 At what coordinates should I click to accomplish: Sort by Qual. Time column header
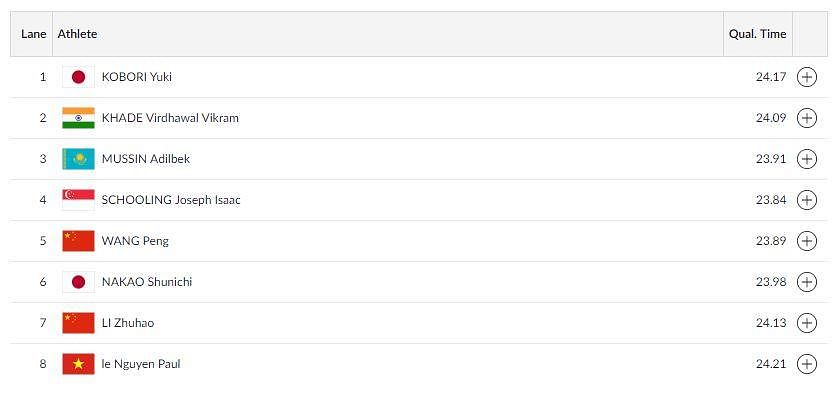[757, 34]
